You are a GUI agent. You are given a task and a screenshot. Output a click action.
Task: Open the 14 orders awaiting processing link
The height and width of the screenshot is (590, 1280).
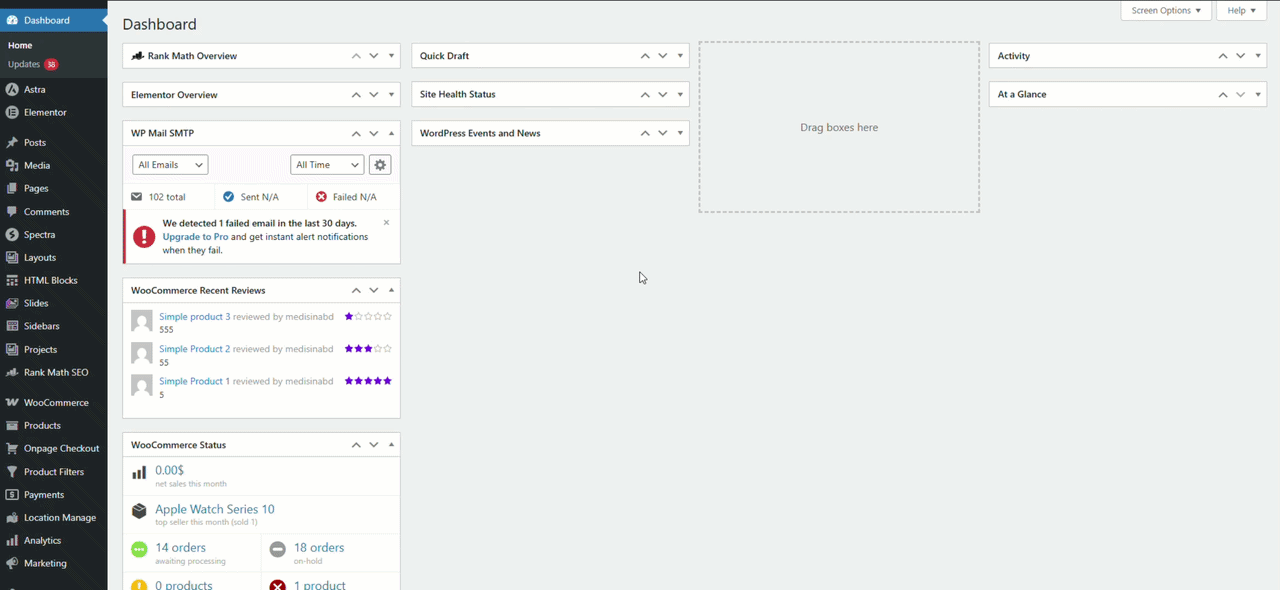pos(180,547)
